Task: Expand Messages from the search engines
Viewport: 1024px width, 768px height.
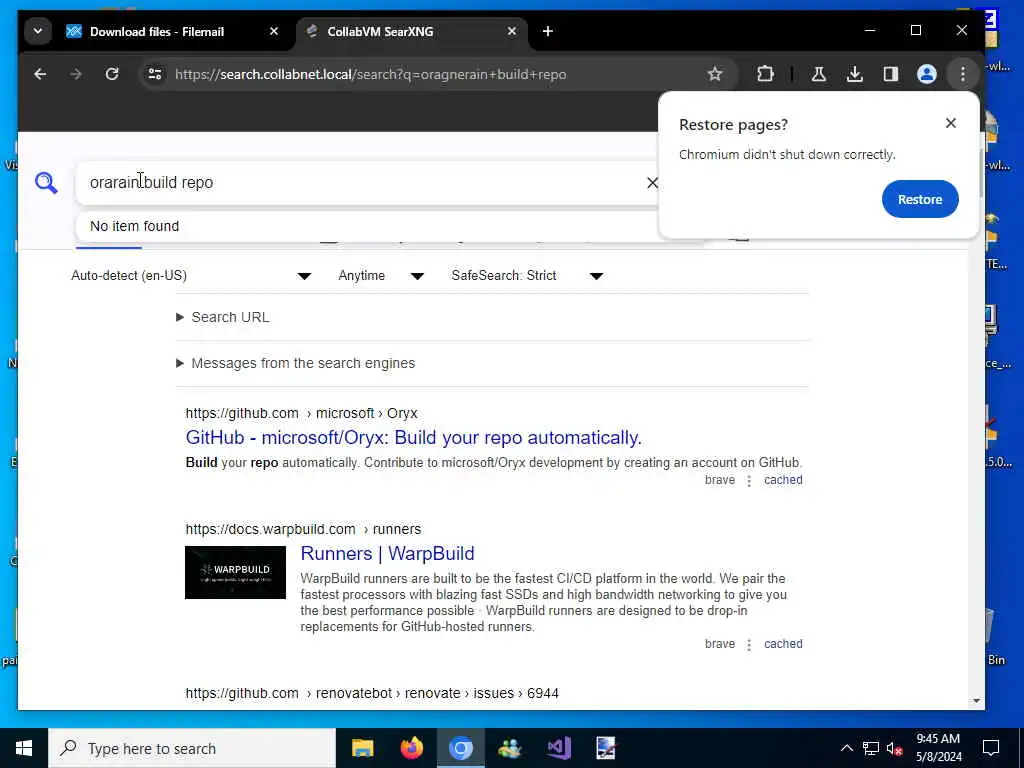Action: pos(295,363)
